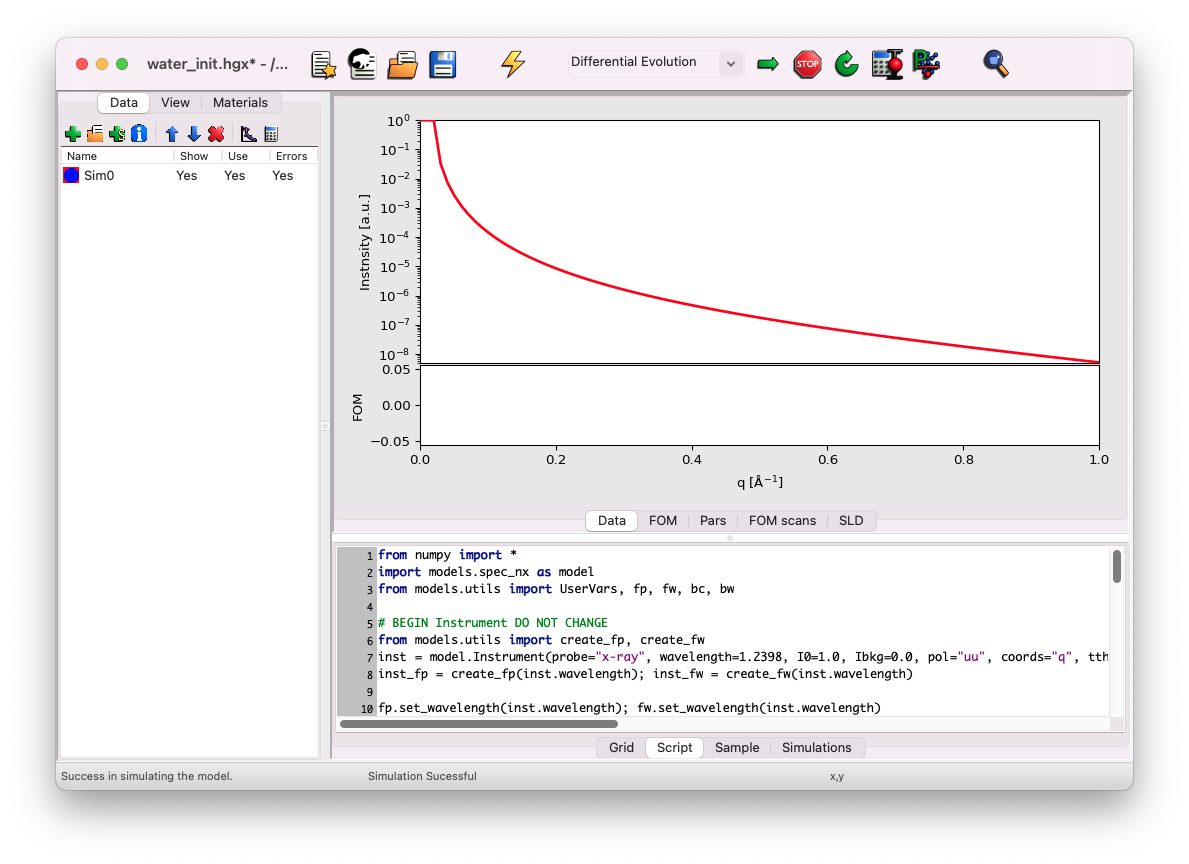Stop the fit with the red STOP sign
This screenshot has width=1189, height=864.
tap(807, 64)
